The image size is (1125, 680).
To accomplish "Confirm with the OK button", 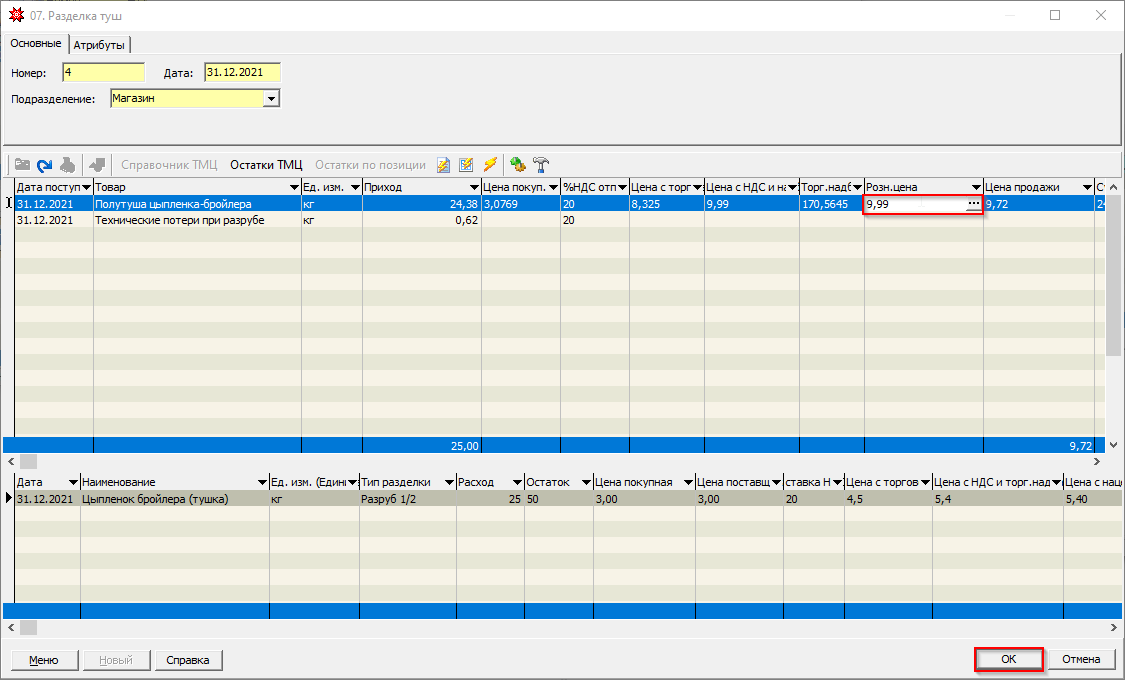I will tap(1008, 659).
